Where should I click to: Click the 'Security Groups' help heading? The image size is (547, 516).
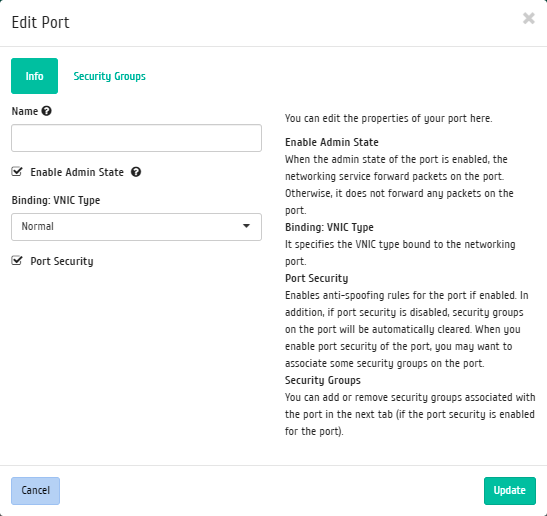pos(323,380)
